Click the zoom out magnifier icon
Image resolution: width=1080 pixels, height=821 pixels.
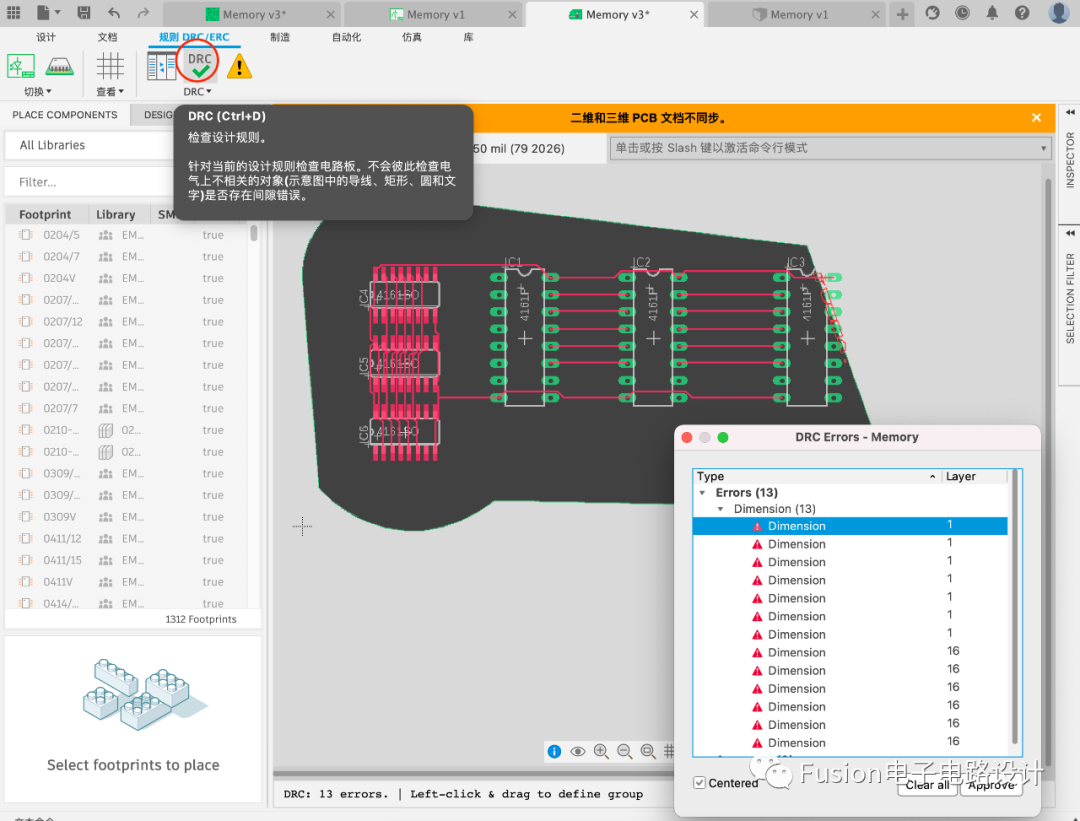pyautogui.click(x=625, y=751)
